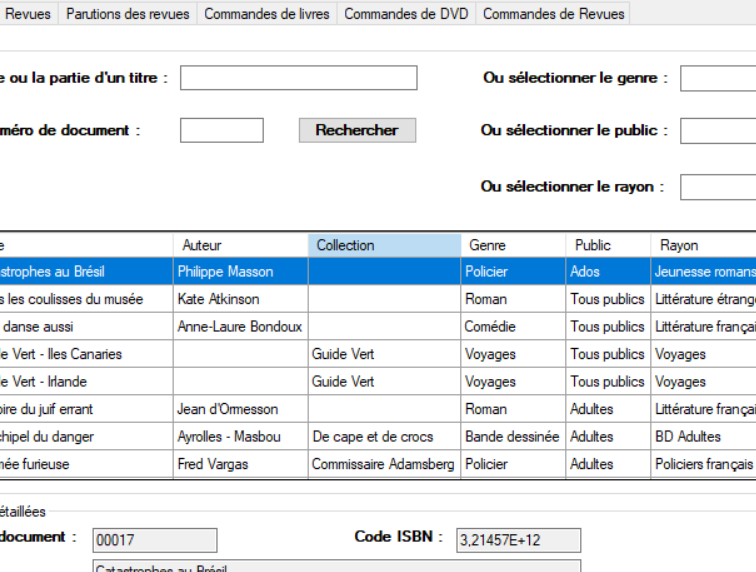Open the genre selection combo box

(x=717, y=78)
